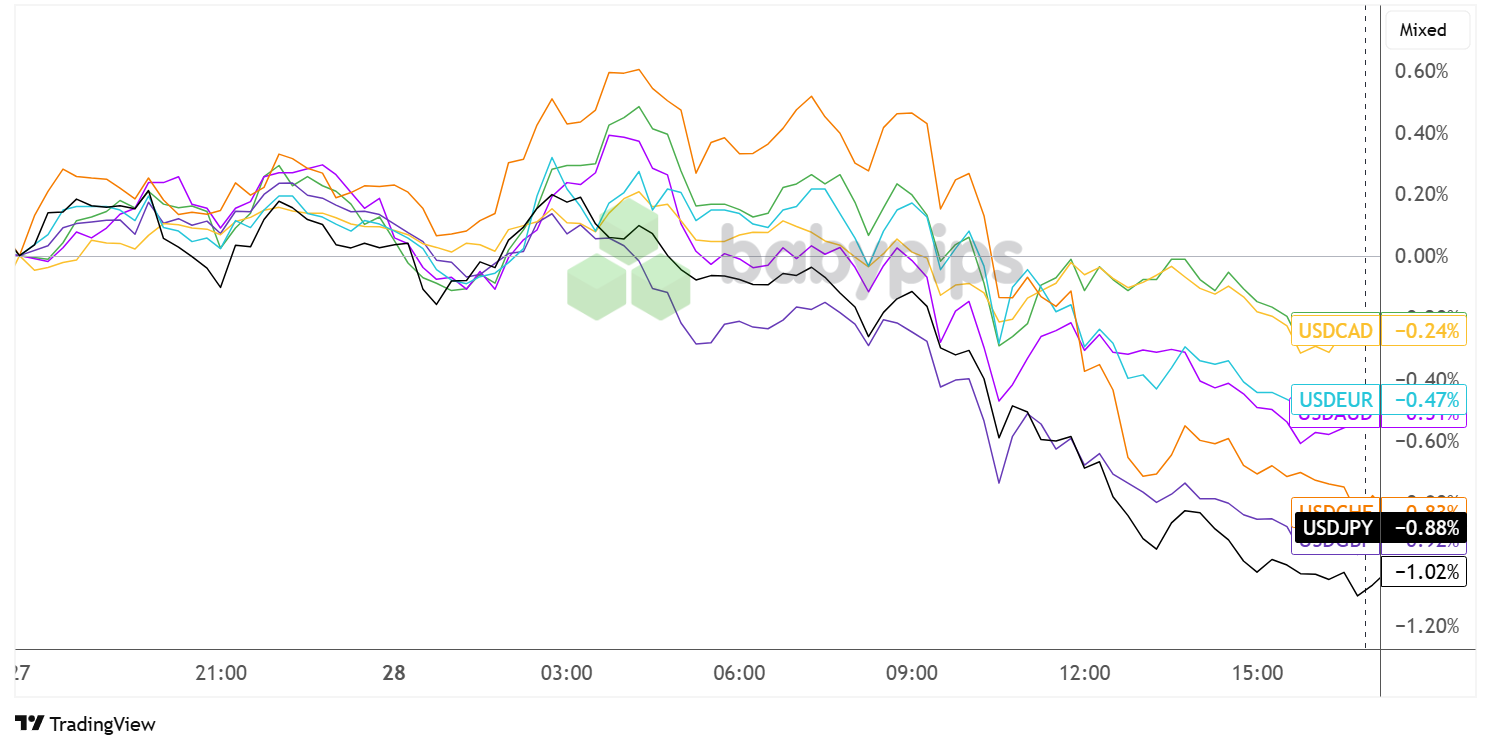
Task: Click the -1.02% last value tag
Action: pyautogui.click(x=1423, y=573)
